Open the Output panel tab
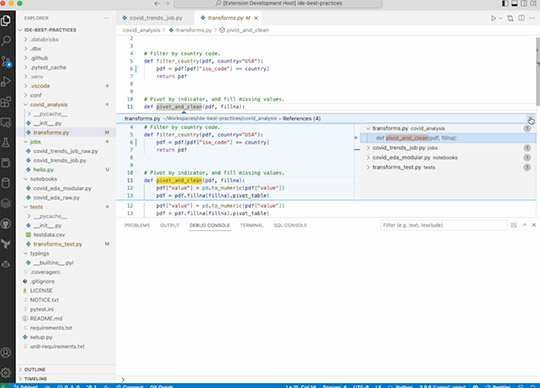 point(169,225)
